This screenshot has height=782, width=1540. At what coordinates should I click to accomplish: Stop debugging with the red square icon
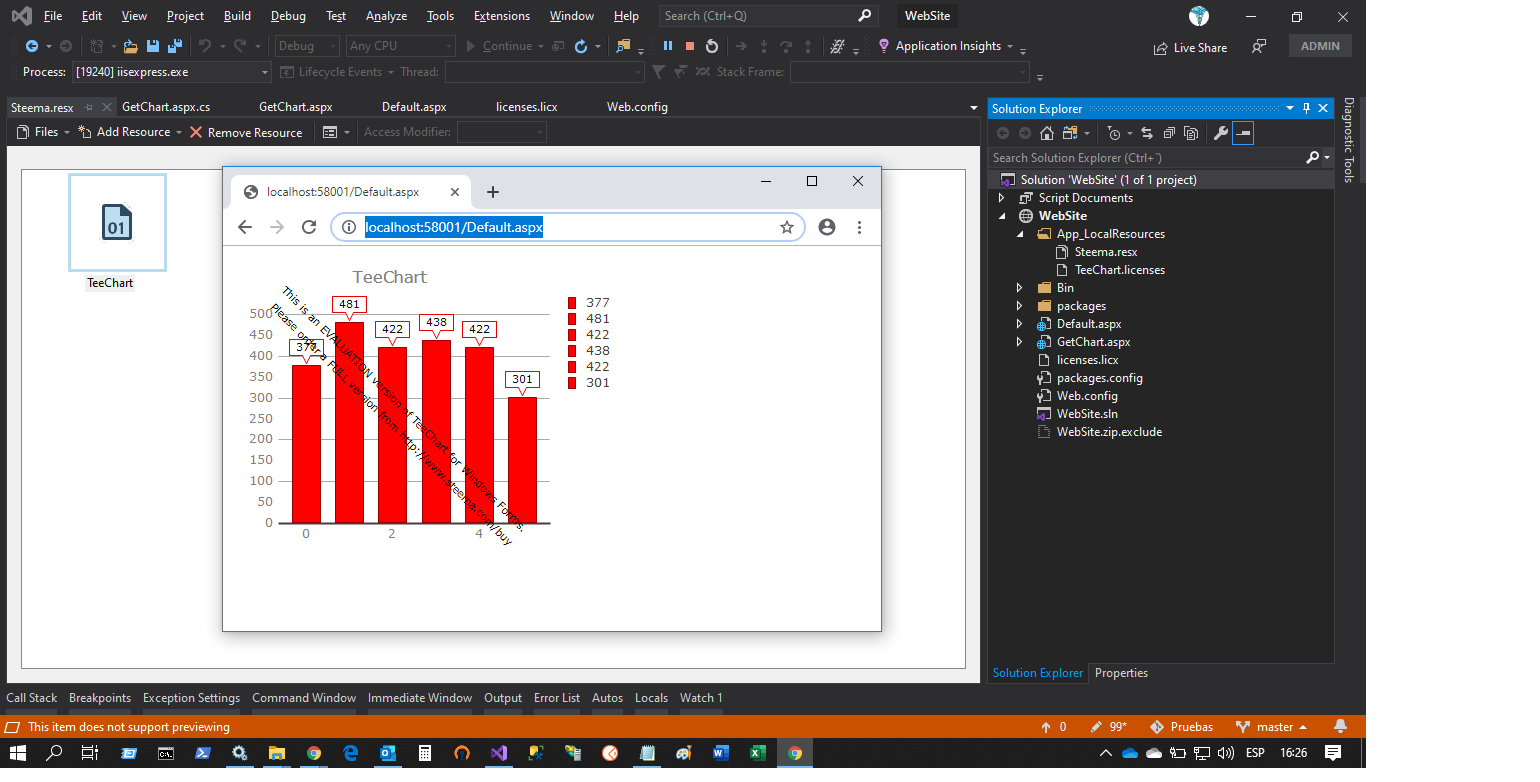[x=690, y=46]
